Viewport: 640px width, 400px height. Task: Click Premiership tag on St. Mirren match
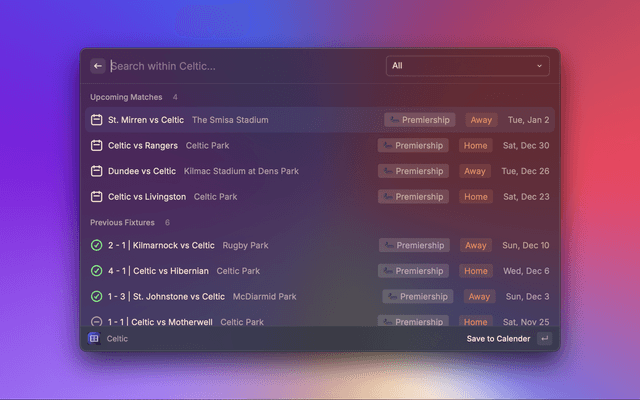(x=420, y=120)
